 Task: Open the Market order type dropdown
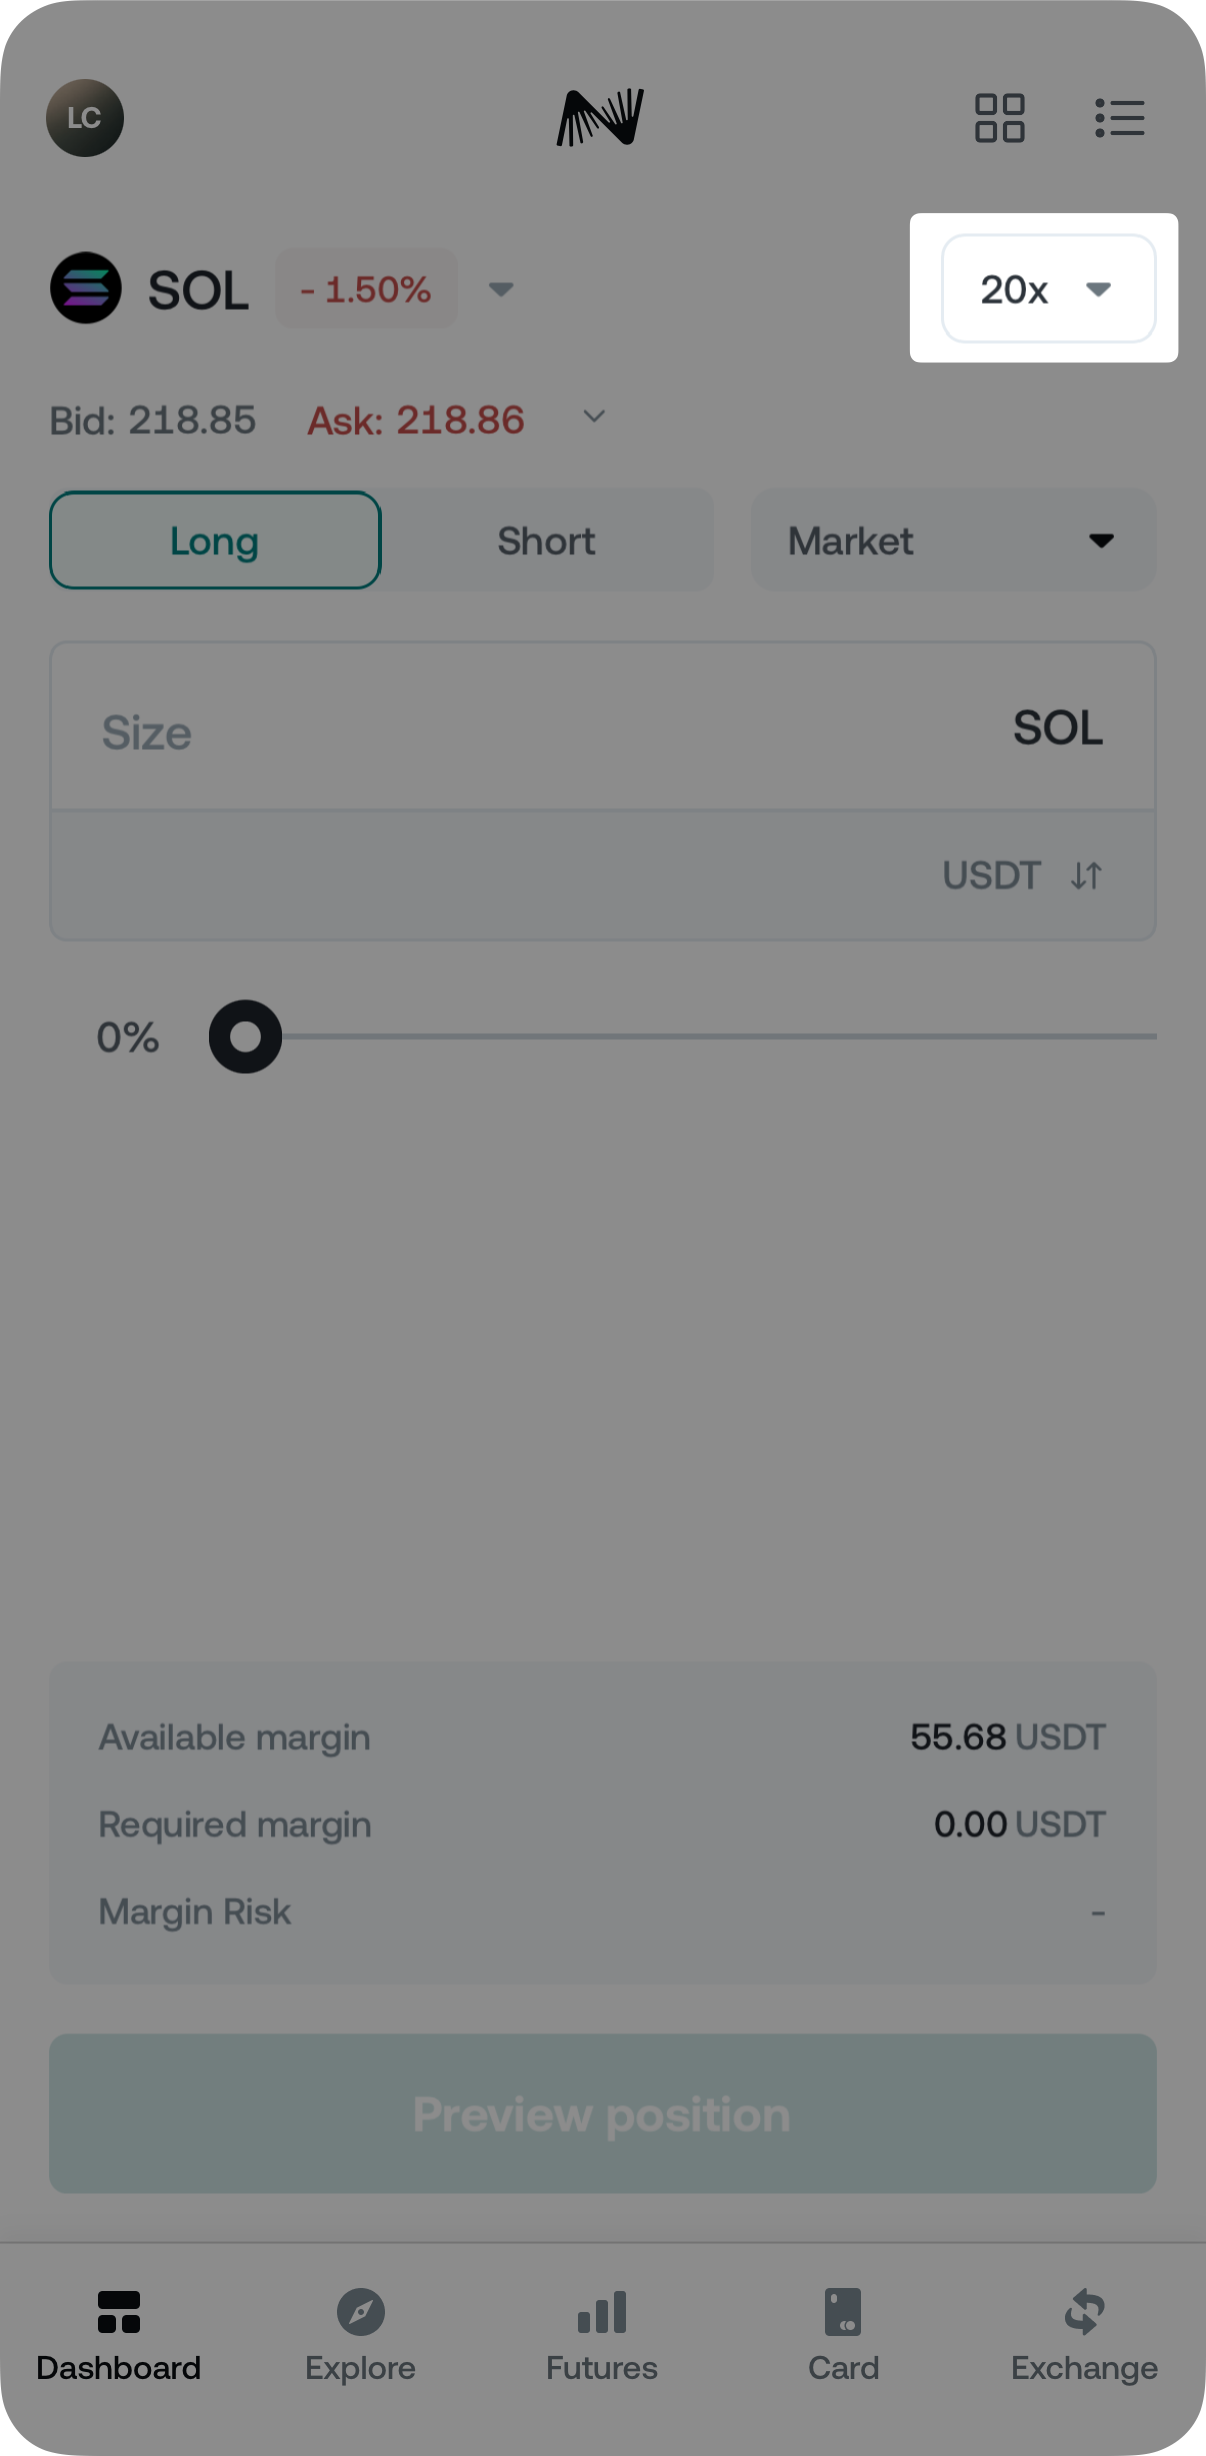tap(953, 540)
